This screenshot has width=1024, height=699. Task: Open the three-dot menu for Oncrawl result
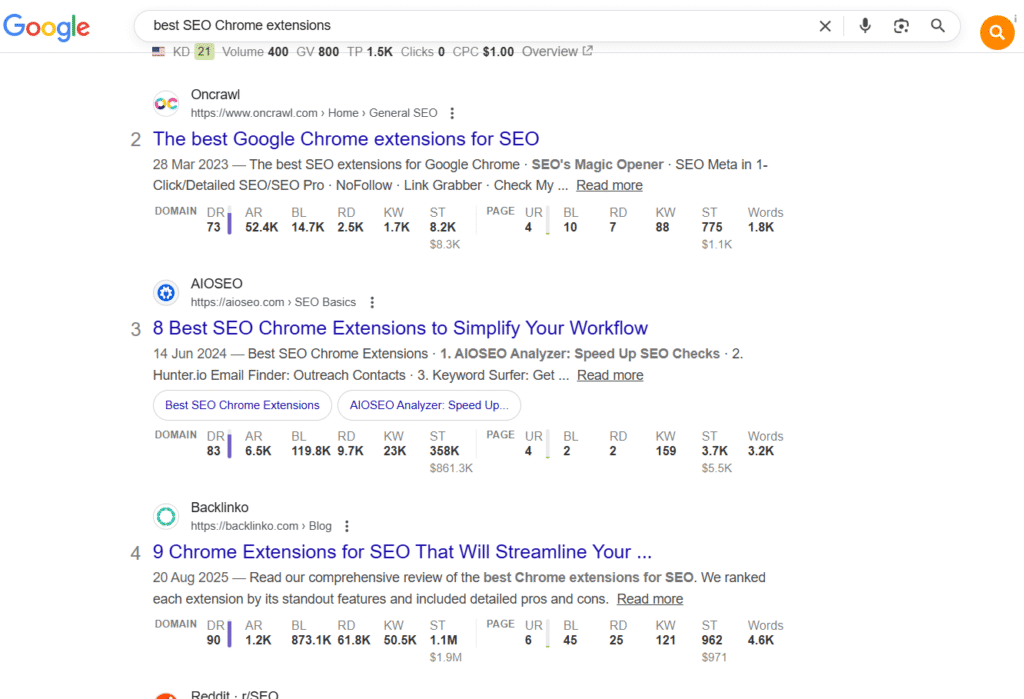(452, 113)
